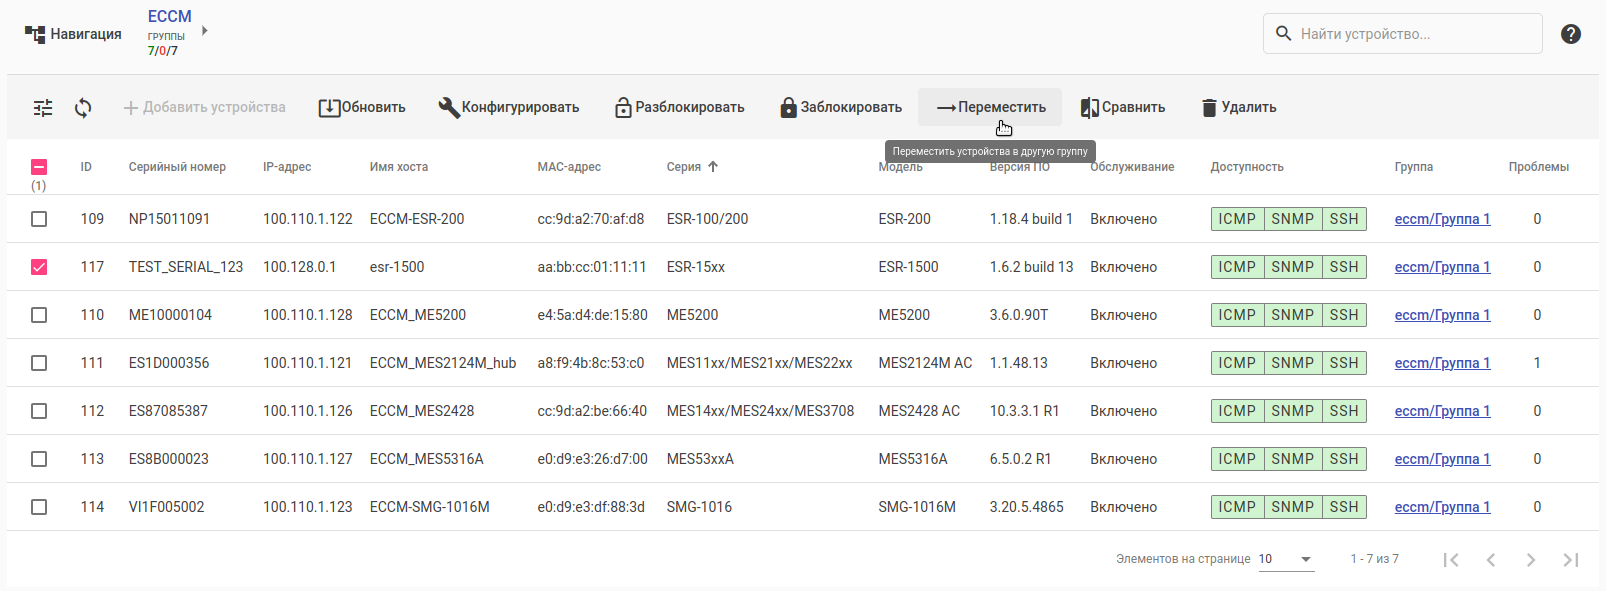Click the Навигация tree icon

pyautogui.click(x=35, y=34)
